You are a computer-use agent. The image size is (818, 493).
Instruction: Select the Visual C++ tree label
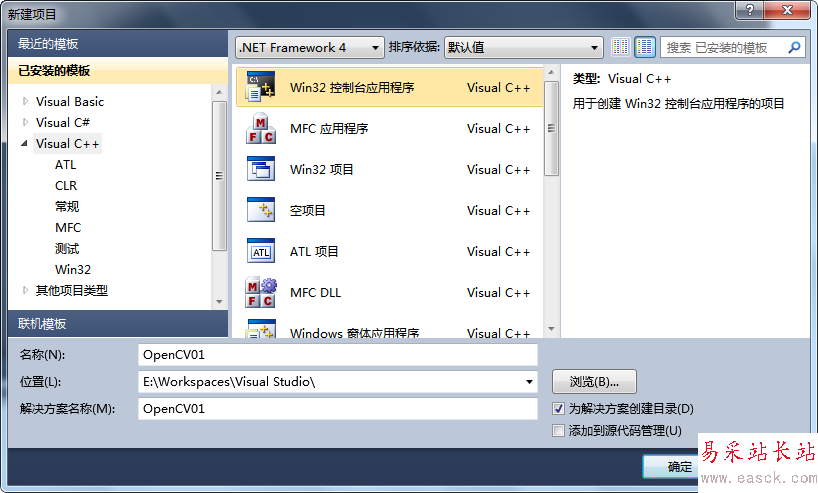click(x=67, y=143)
